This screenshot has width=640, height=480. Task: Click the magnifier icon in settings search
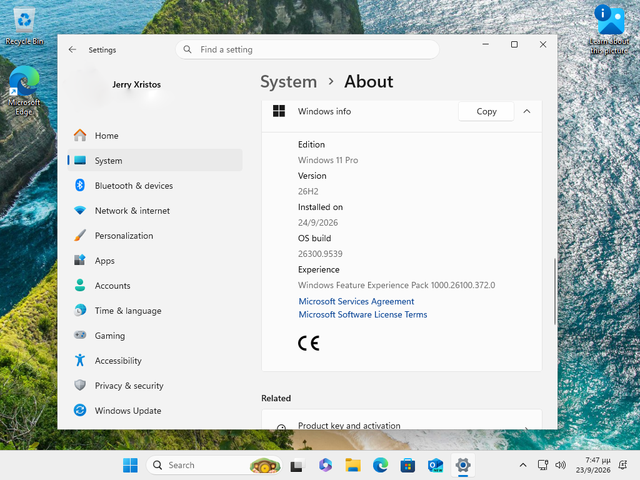point(187,50)
